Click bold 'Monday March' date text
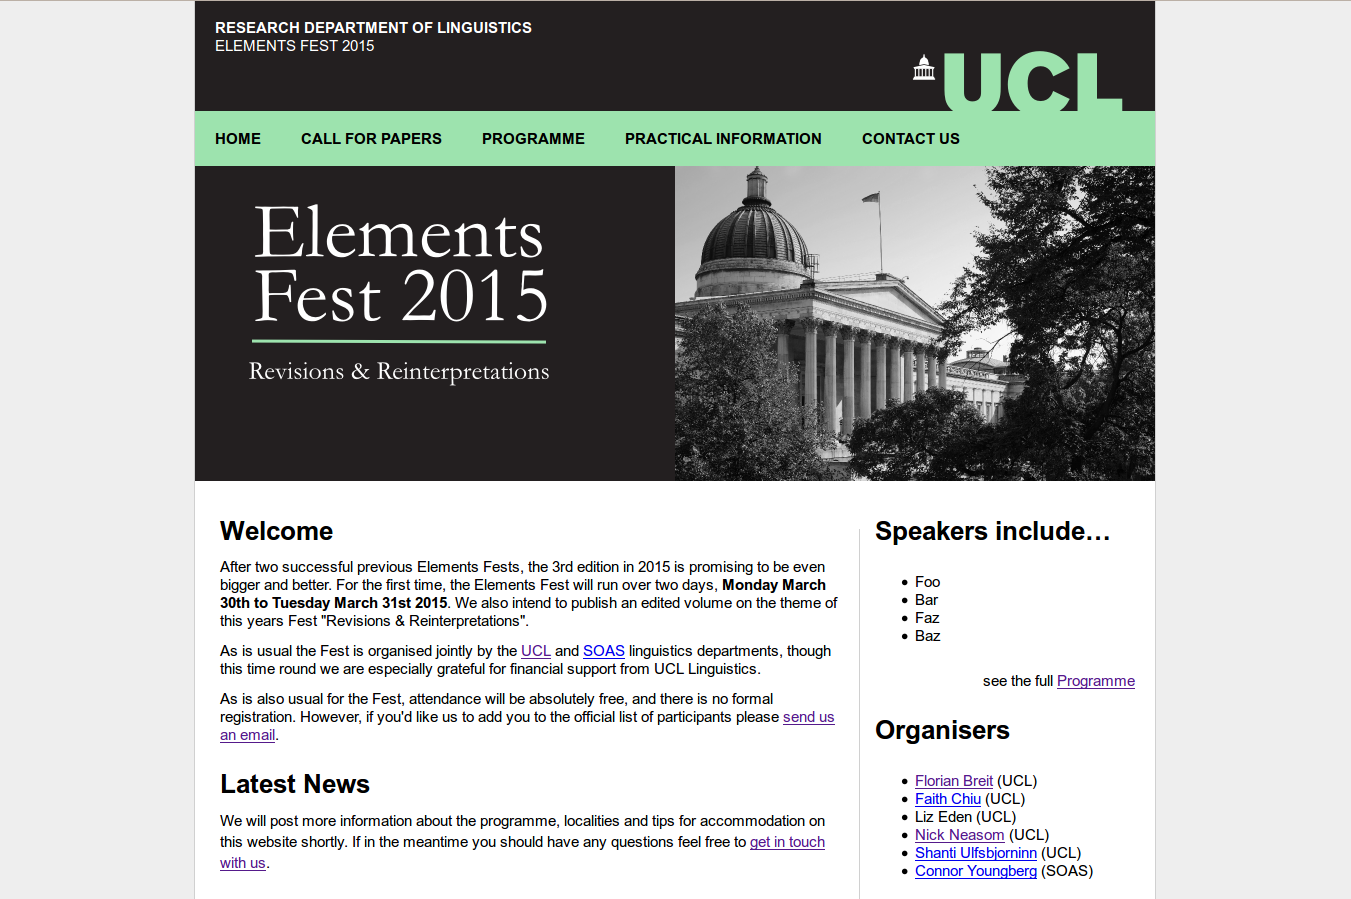Image resolution: width=1351 pixels, height=899 pixels. (774, 585)
